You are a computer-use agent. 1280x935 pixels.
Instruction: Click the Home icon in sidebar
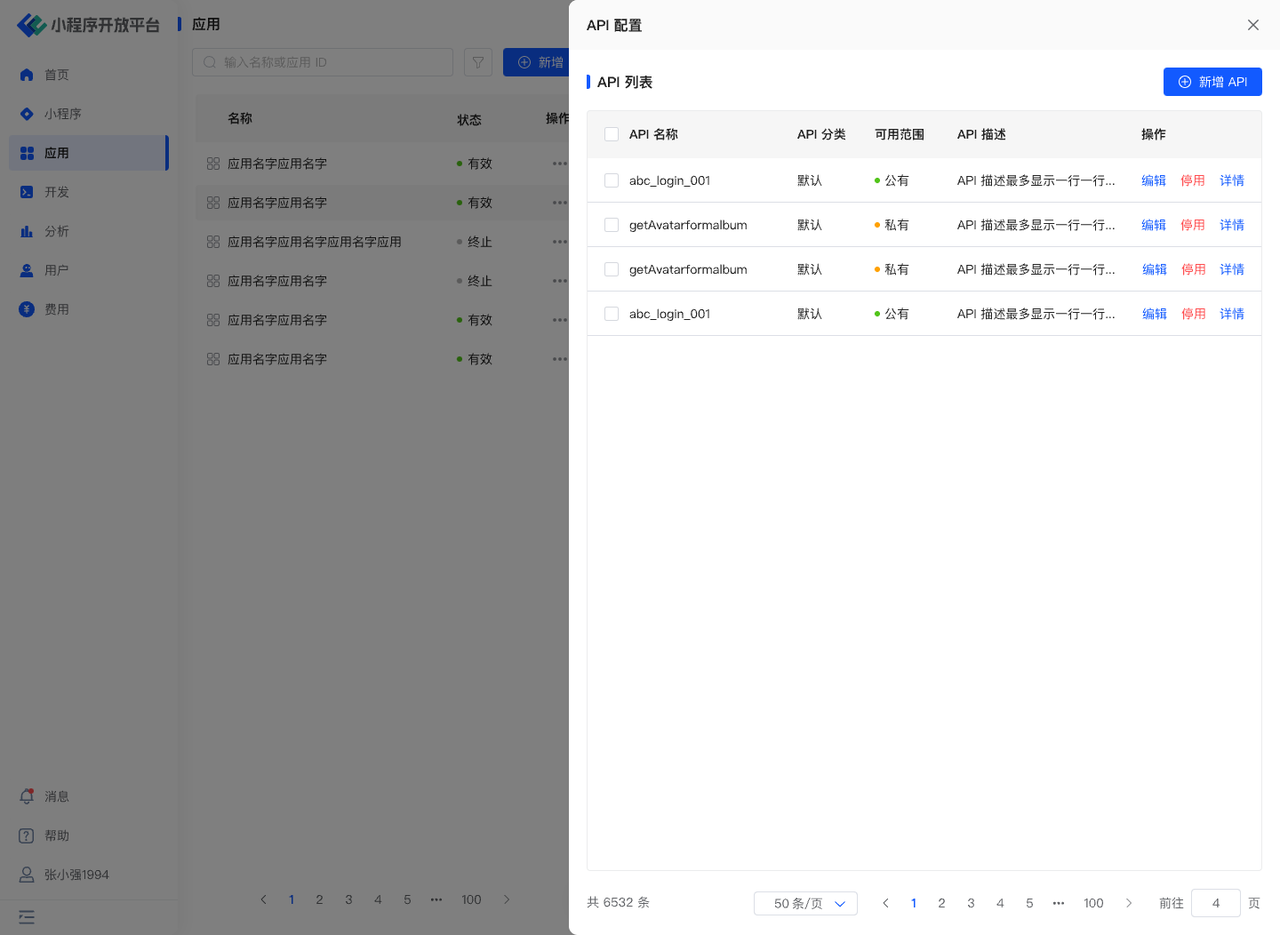(x=27, y=75)
